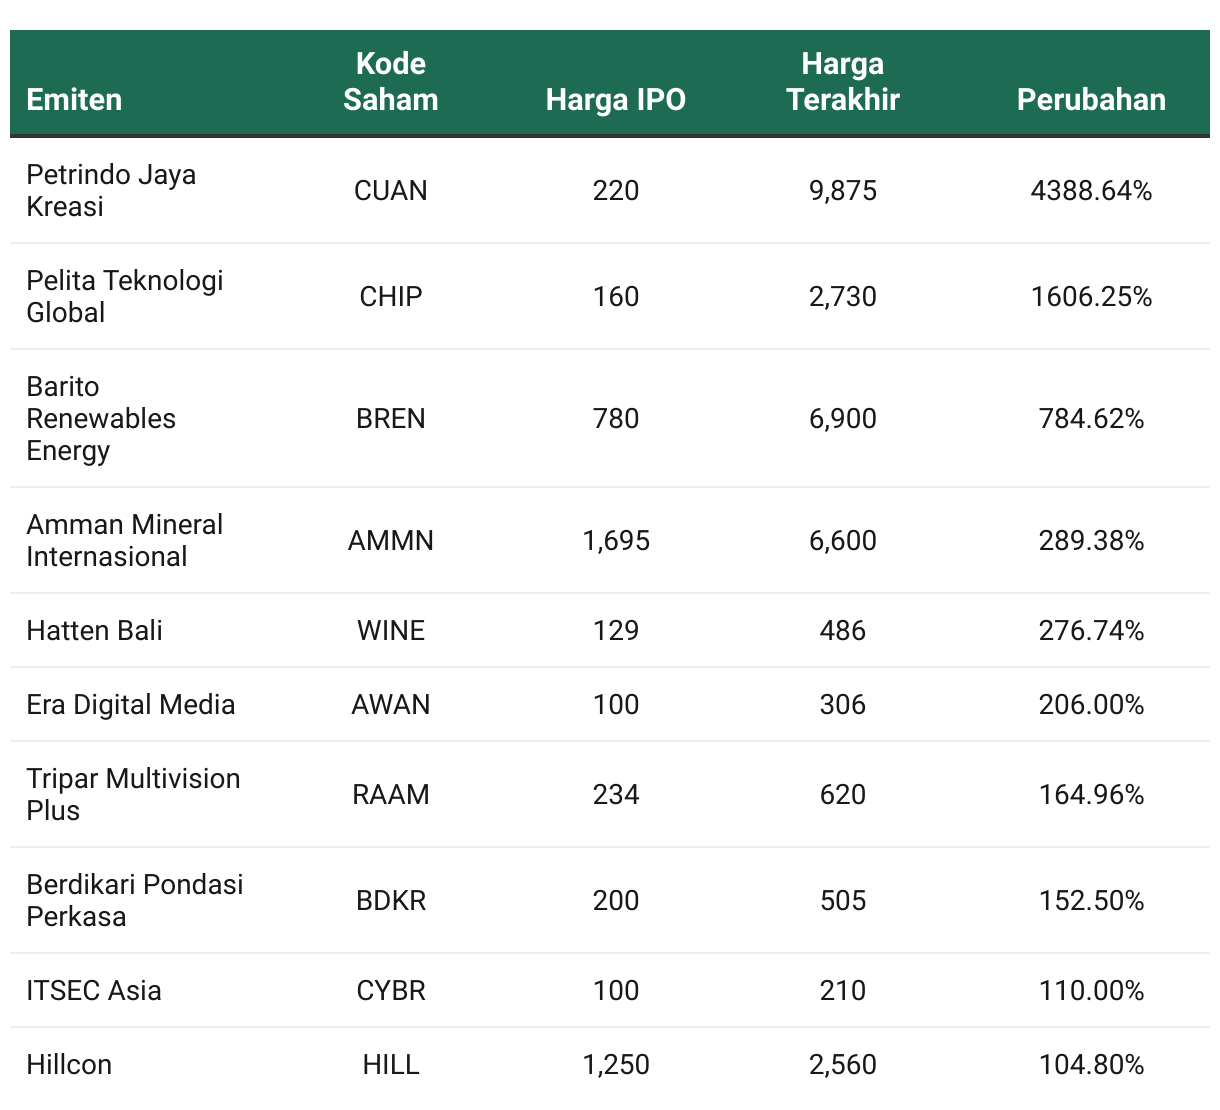This screenshot has height=1110, width=1220.
Task: Click the Harga Terakhir column header
Action: (x=842, y=81)
